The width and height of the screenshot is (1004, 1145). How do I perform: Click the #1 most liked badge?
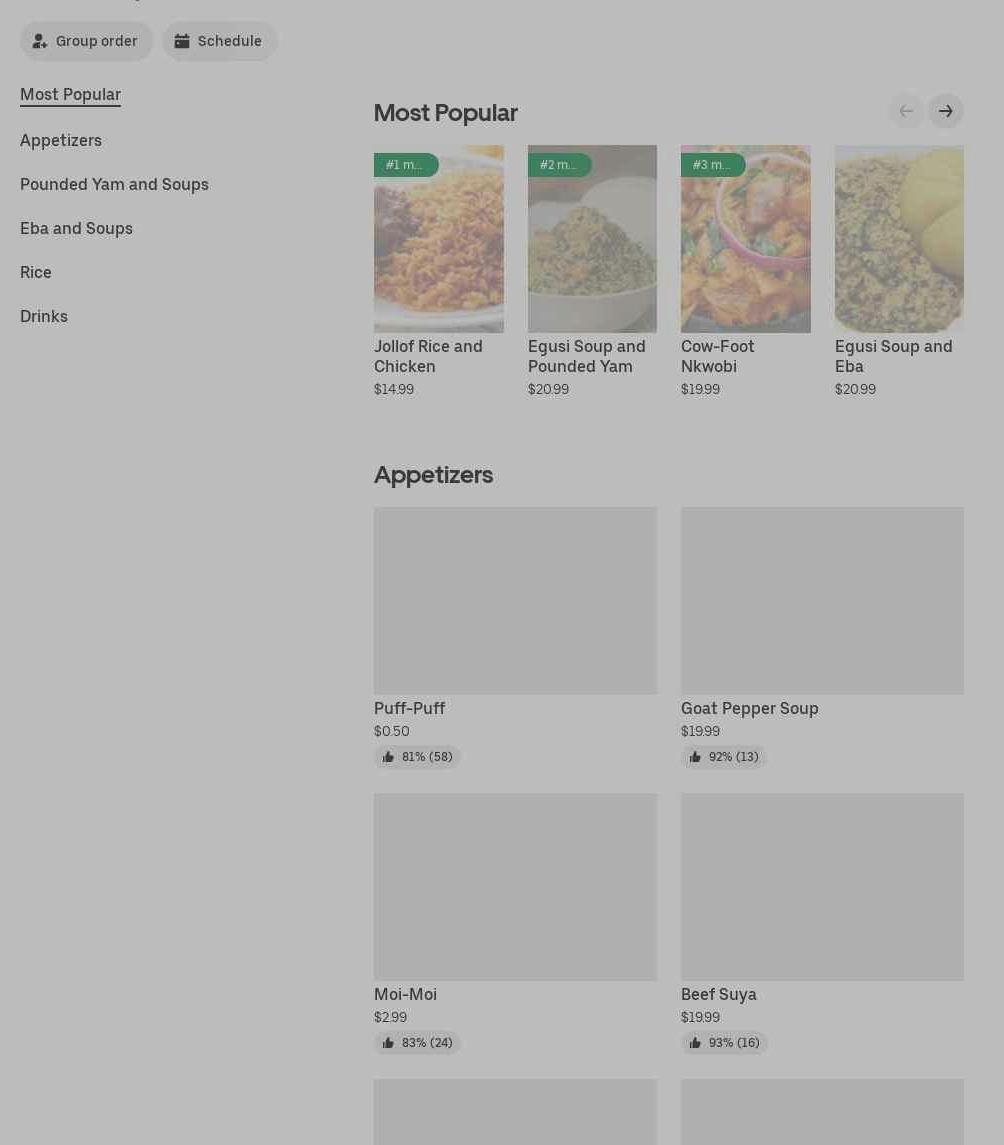pos(405,165)
